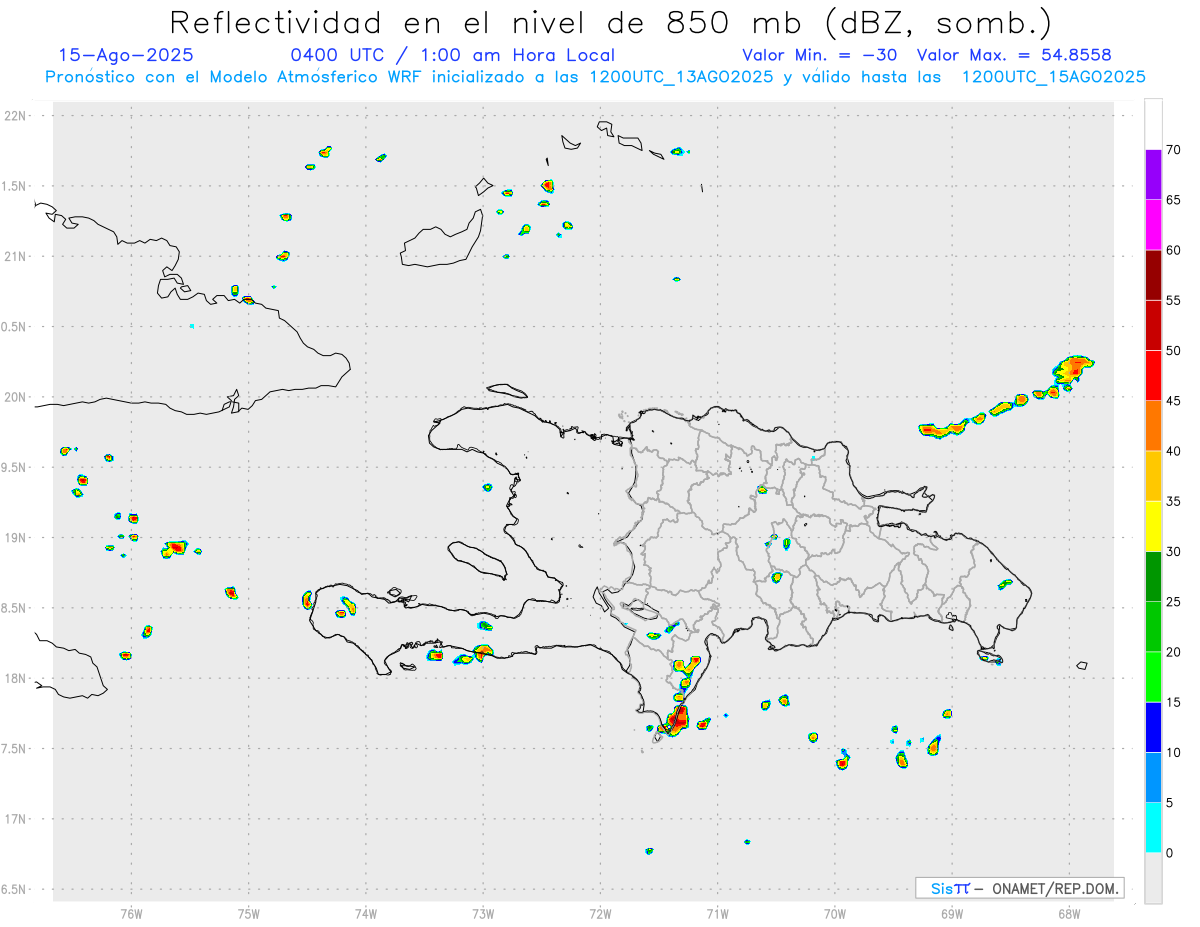Click the colorbar tick label 45
Viewport: 1200px width, 927px height.
tap(1173, 401)
